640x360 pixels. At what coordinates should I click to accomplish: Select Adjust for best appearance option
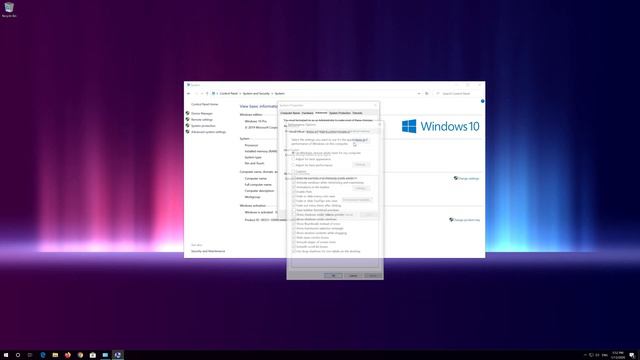(x=311, y=159)
